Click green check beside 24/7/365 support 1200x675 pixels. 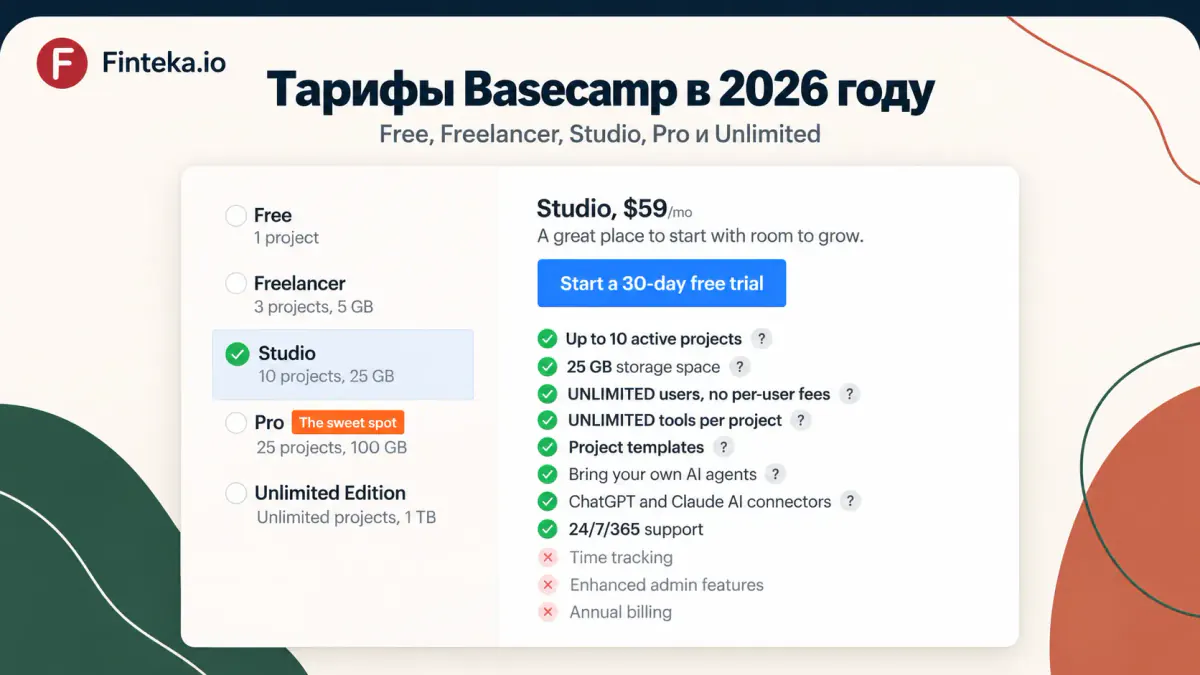coord(547,529)
